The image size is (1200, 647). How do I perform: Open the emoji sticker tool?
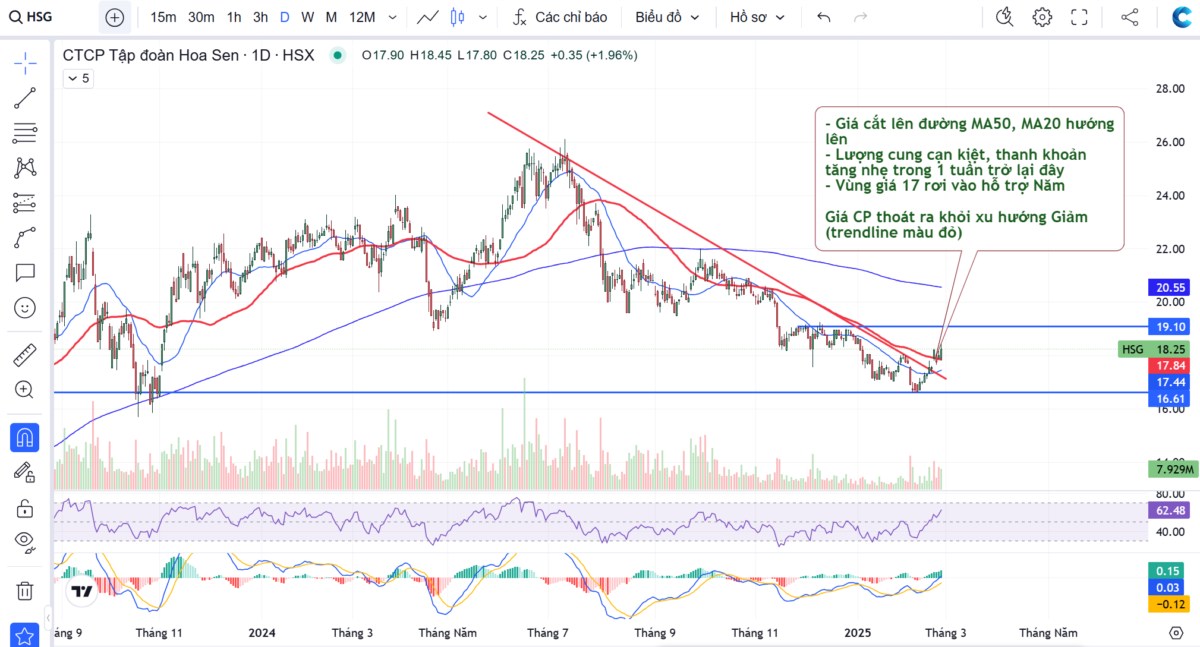tap(25, 307)
